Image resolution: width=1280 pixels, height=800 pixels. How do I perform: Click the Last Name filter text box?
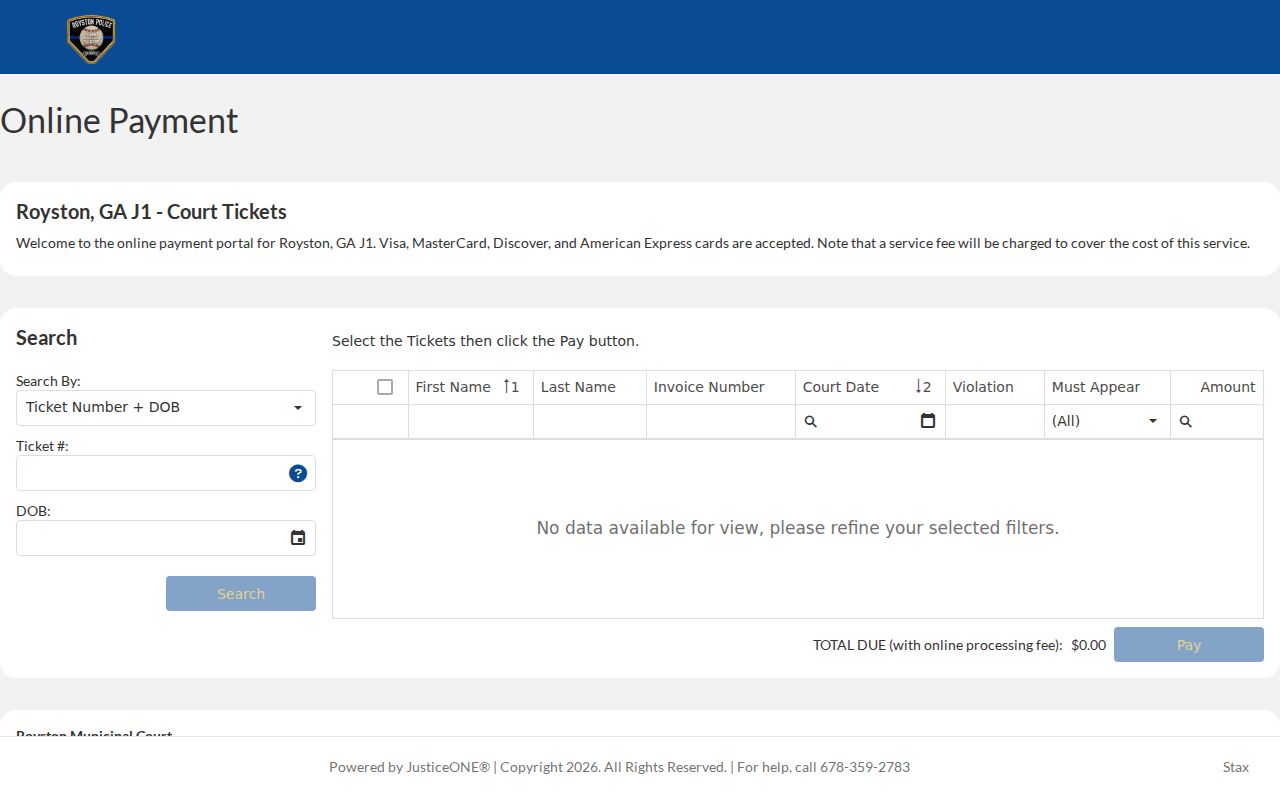tap(590, 421)
